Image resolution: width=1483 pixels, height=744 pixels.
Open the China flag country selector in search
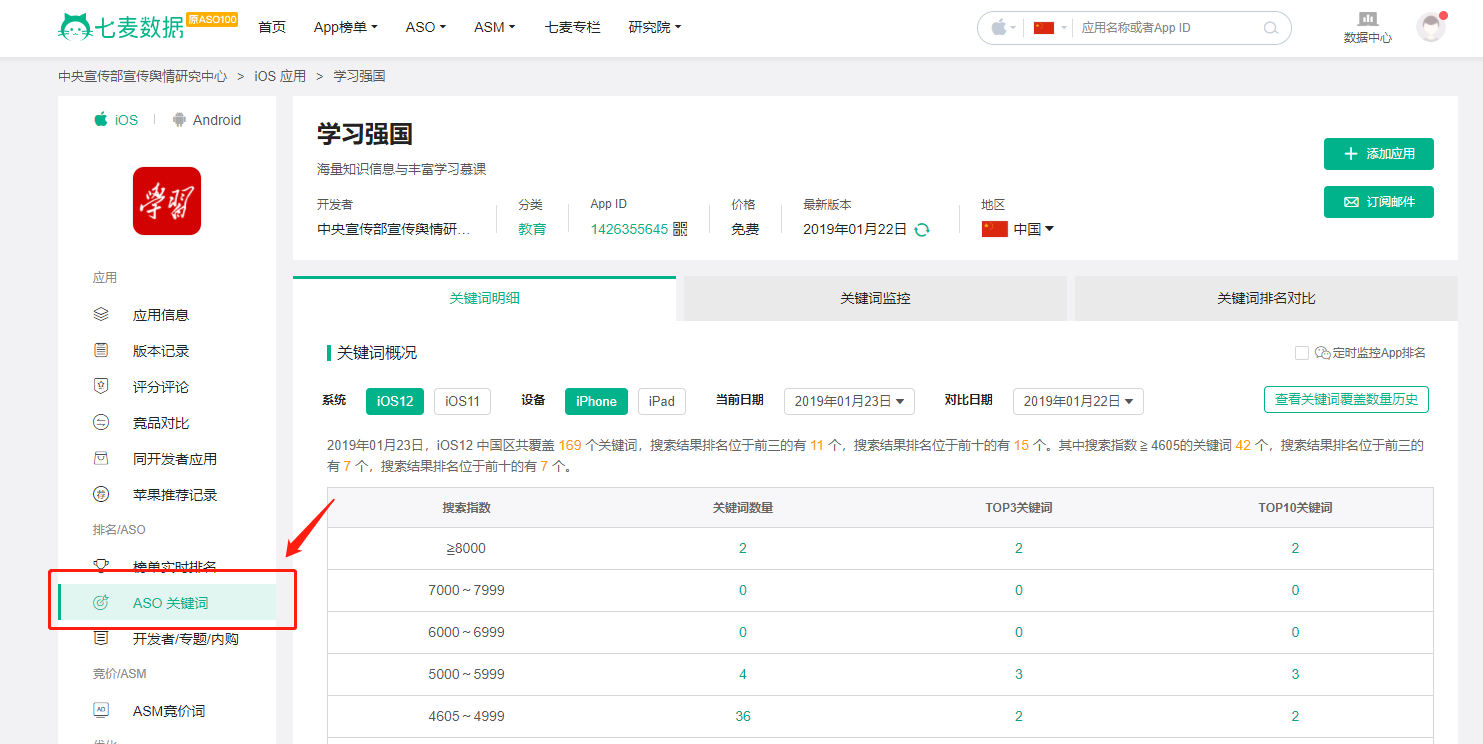point(1050,28)
